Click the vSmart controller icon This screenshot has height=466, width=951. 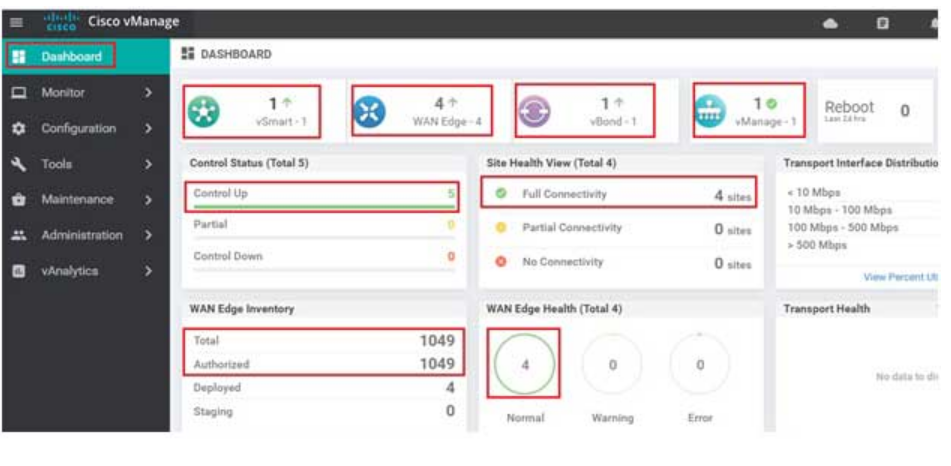pyautogui.click(x=205, y=113)
